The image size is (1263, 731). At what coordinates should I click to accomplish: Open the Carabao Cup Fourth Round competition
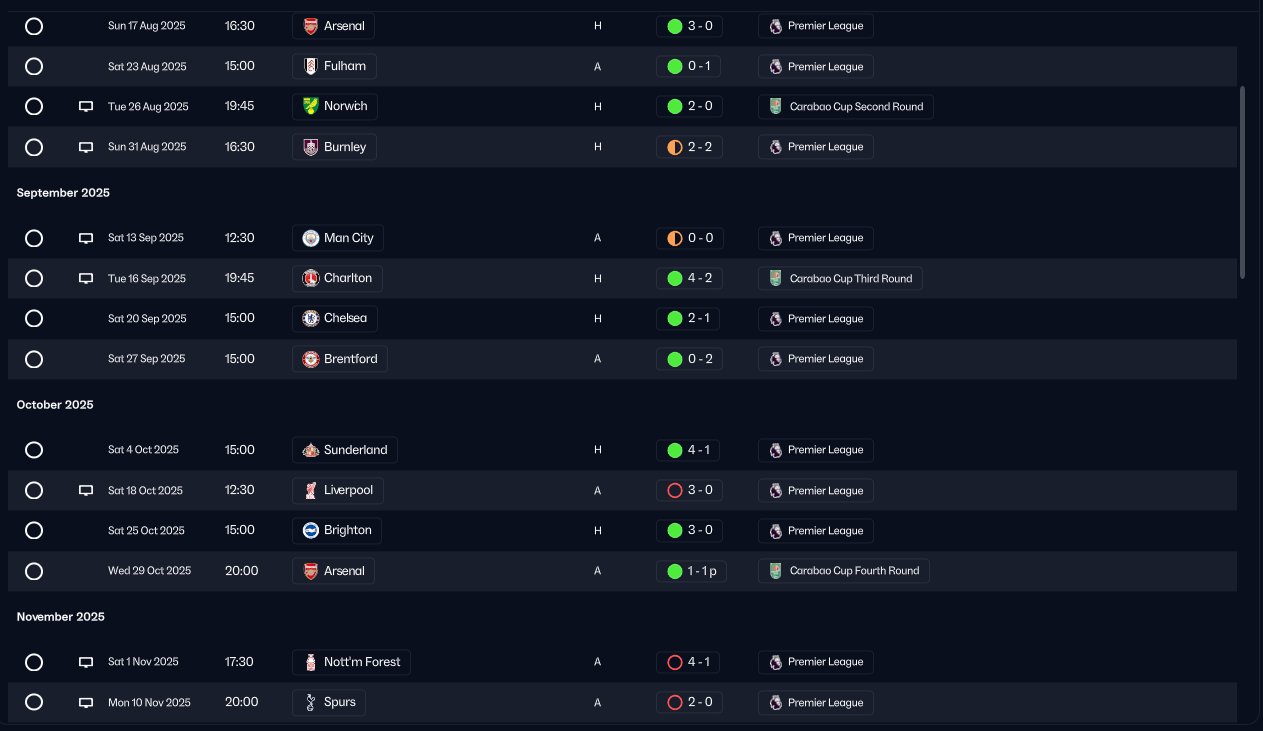[x=844, y=571]
